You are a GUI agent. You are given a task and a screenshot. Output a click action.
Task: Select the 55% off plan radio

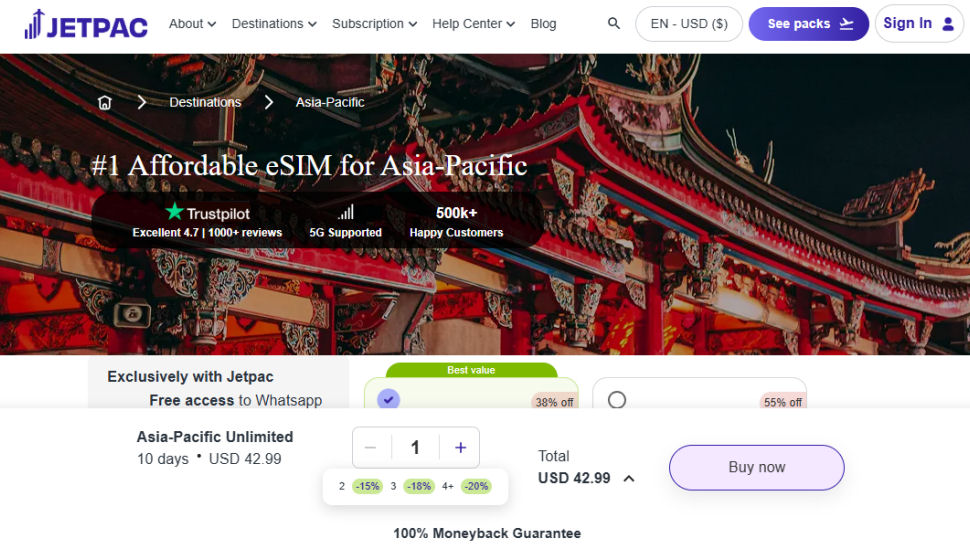617,400
